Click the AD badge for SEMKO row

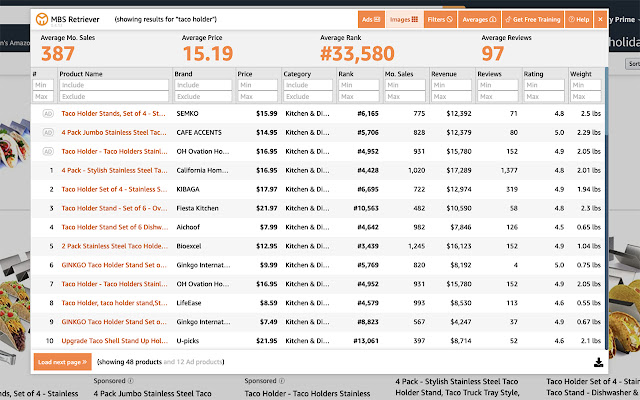[48, 113]
